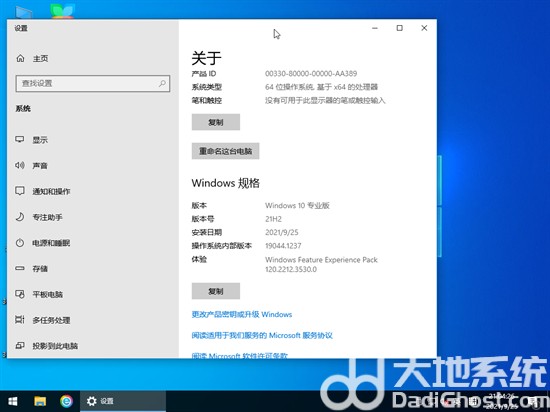Select the Tablet (平板电脑) icon
This screenshot has height=412, width=550.
click(x=20, y=294)
